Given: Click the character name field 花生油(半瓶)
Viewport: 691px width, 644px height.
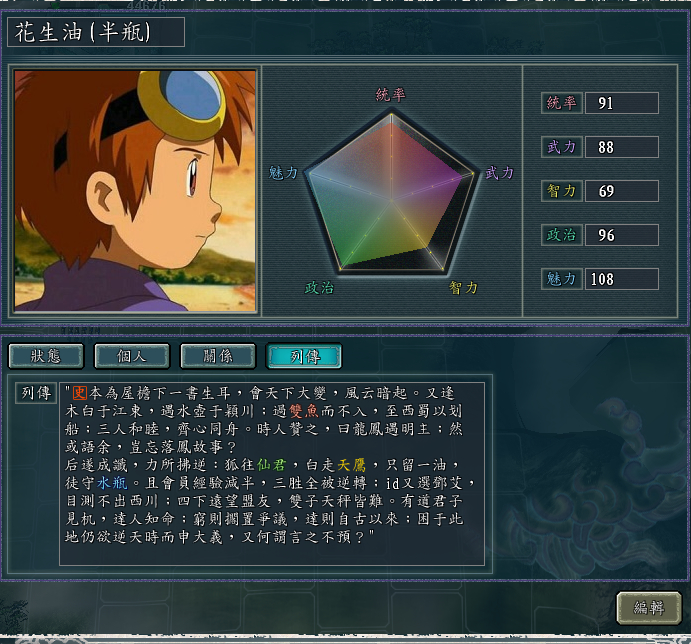Looking at the screenshot, I should pos(96,32).
